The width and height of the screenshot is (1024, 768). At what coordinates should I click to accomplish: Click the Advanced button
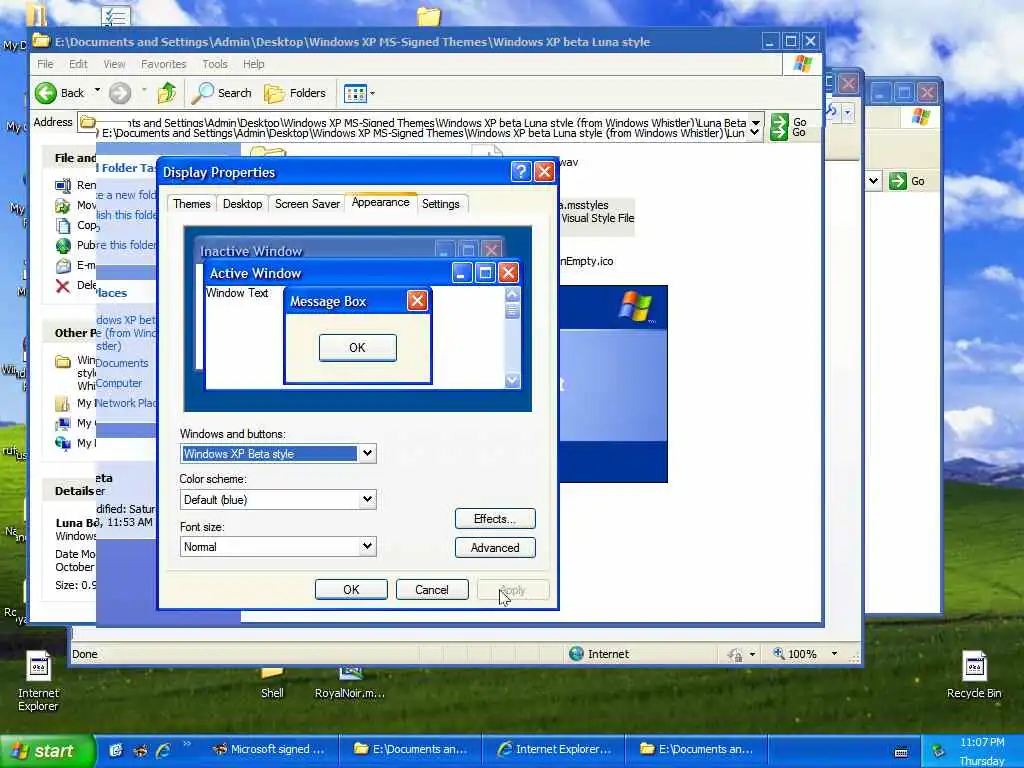[x=495, y=547]
